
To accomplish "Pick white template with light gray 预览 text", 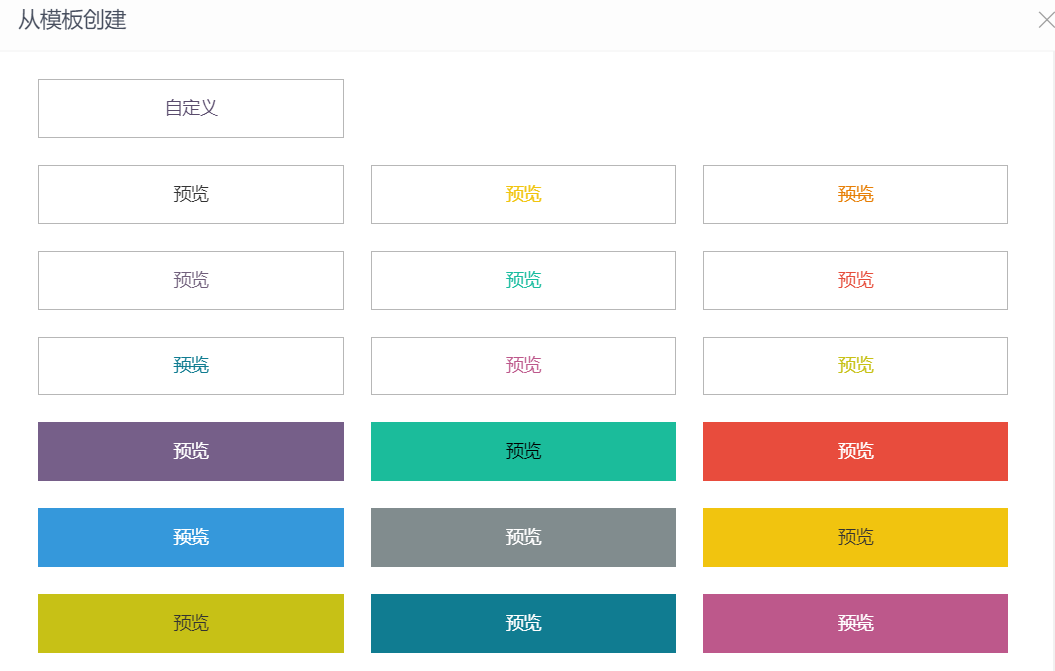I will (x=191, y=280).
